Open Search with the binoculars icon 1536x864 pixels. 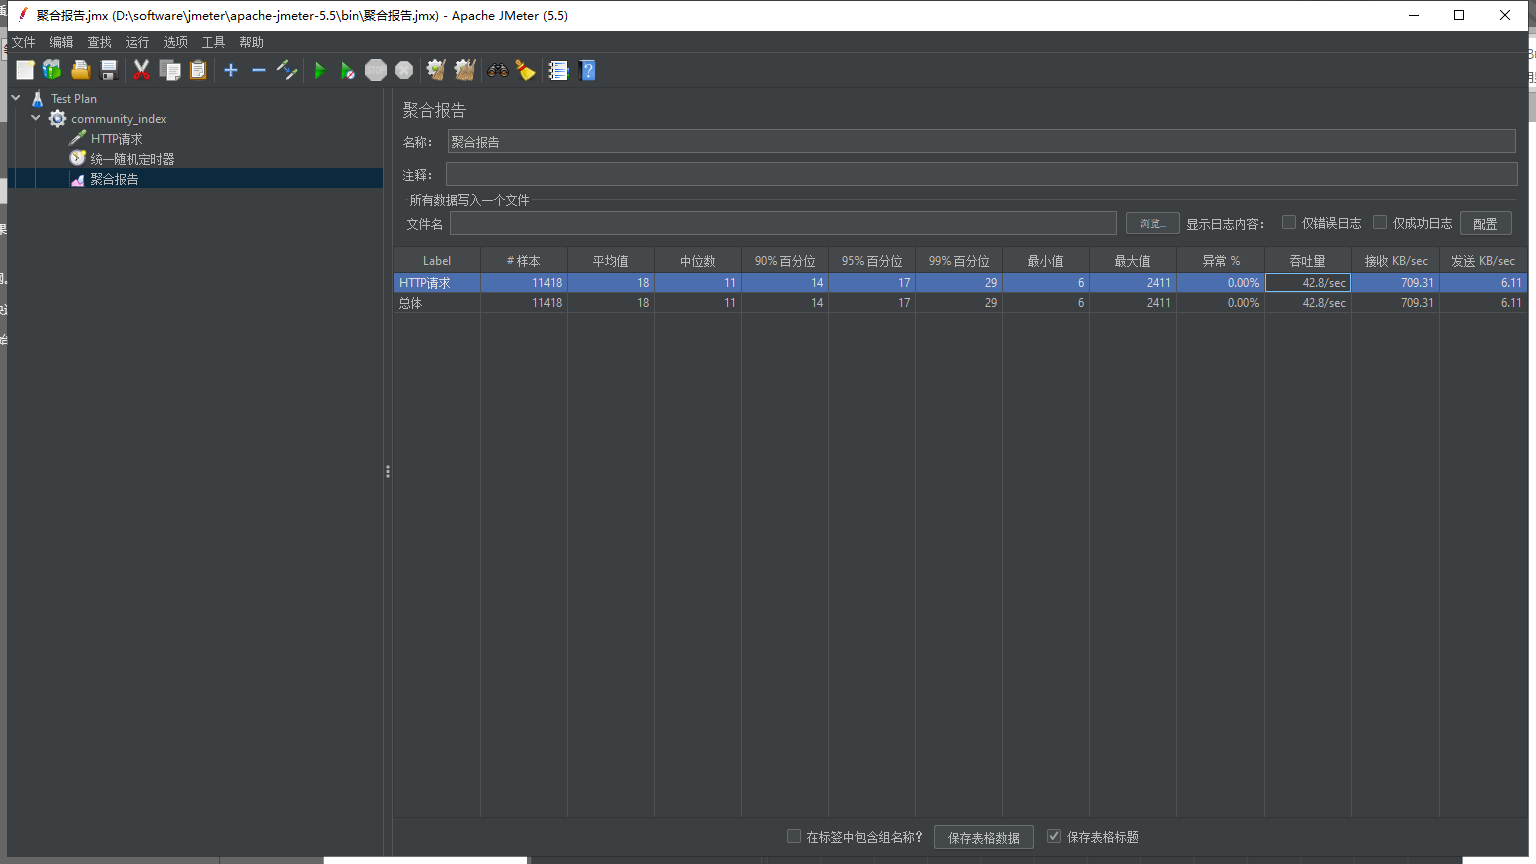pos(497,70)
